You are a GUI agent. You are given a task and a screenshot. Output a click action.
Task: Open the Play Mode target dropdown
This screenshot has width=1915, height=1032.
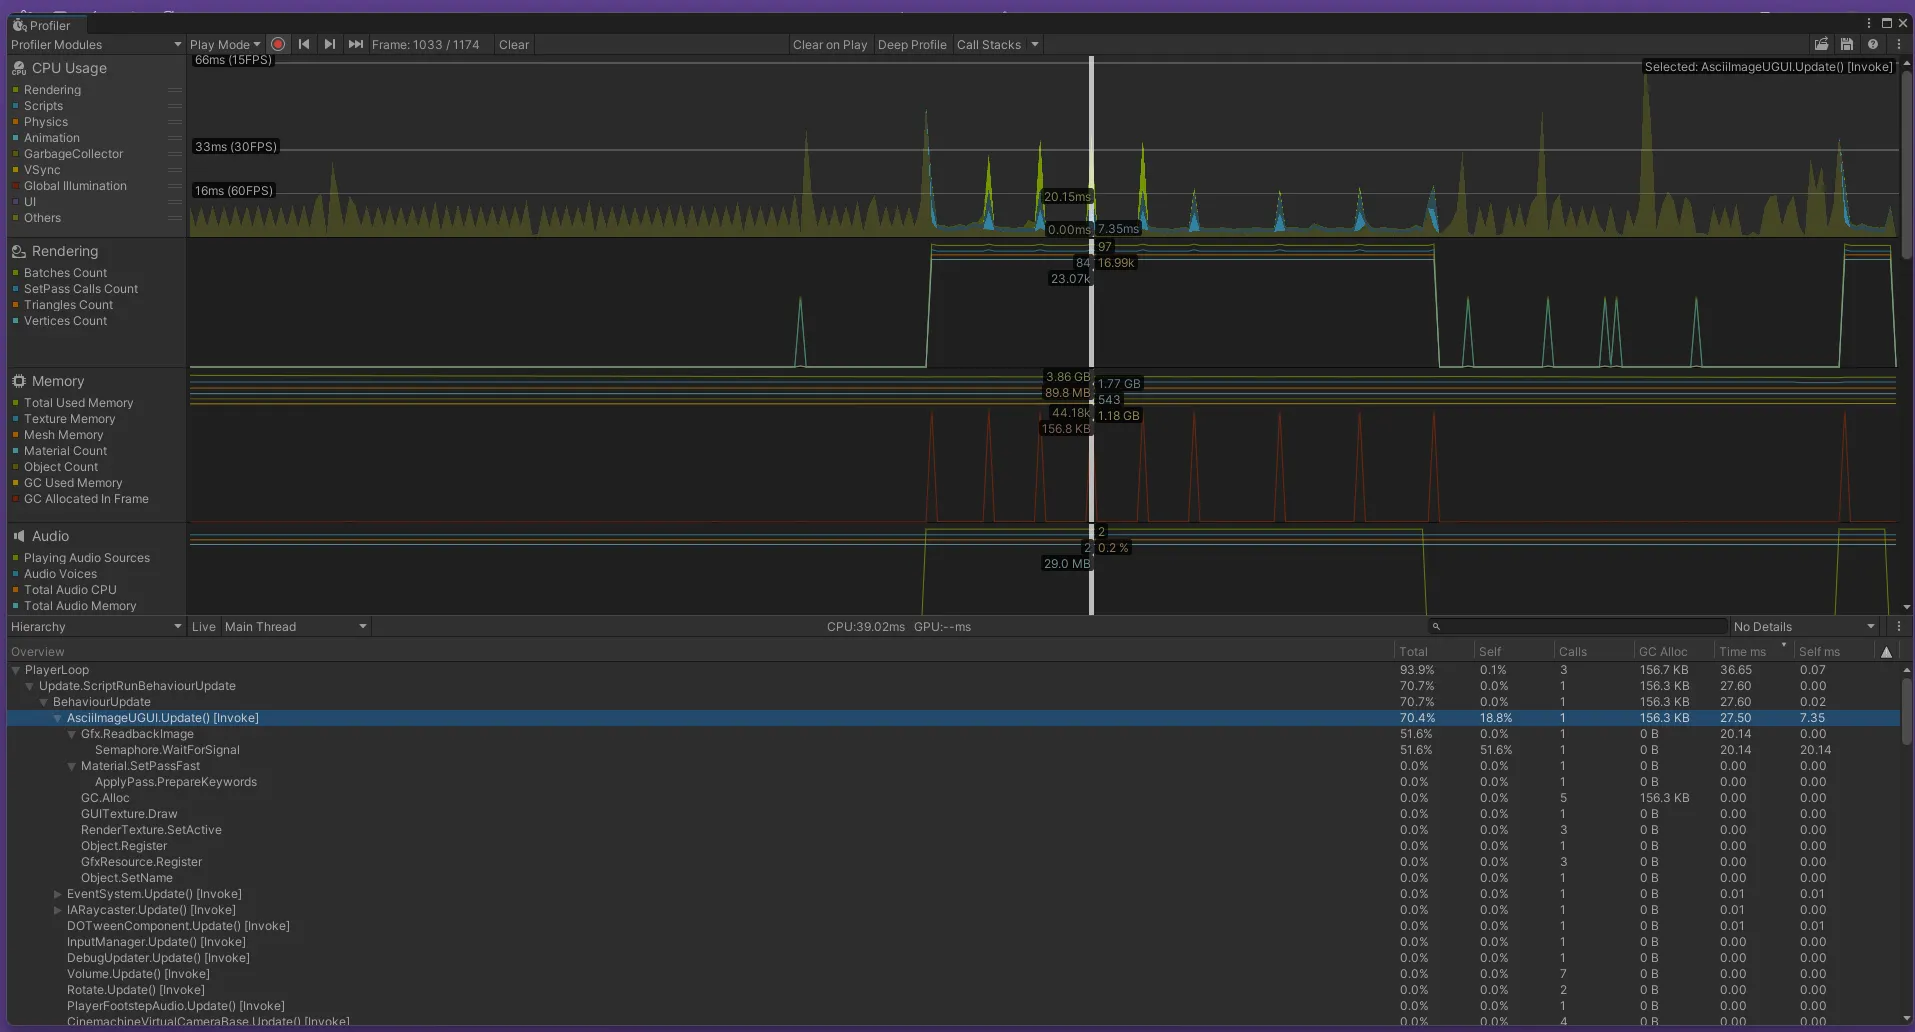click(x=225, y=44)
